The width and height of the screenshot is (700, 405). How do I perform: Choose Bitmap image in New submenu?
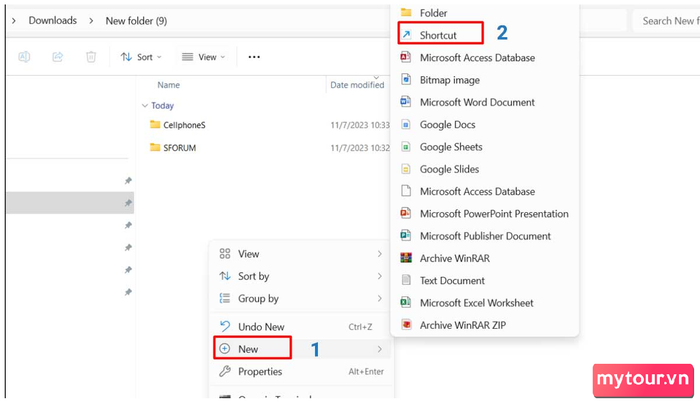pyautogui.click(x=485, y=80)
